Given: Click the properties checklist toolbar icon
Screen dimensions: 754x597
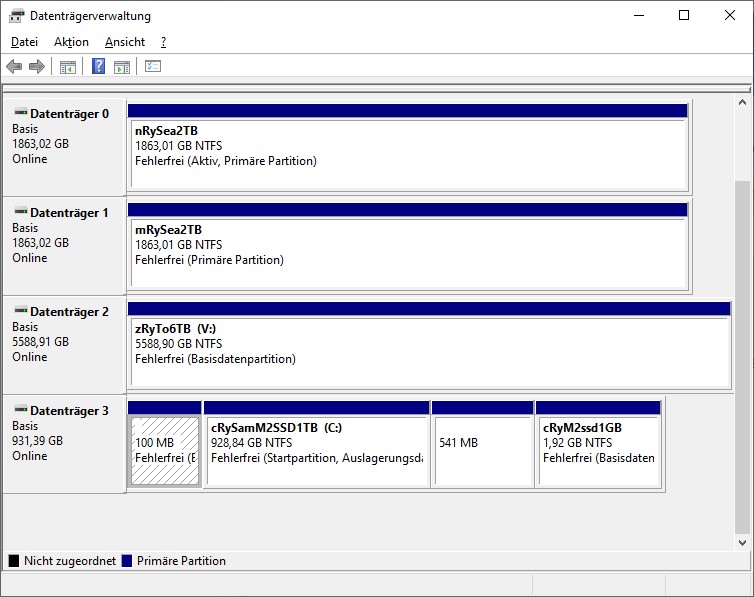Looking at the screenshot, I should pos(153,67).
